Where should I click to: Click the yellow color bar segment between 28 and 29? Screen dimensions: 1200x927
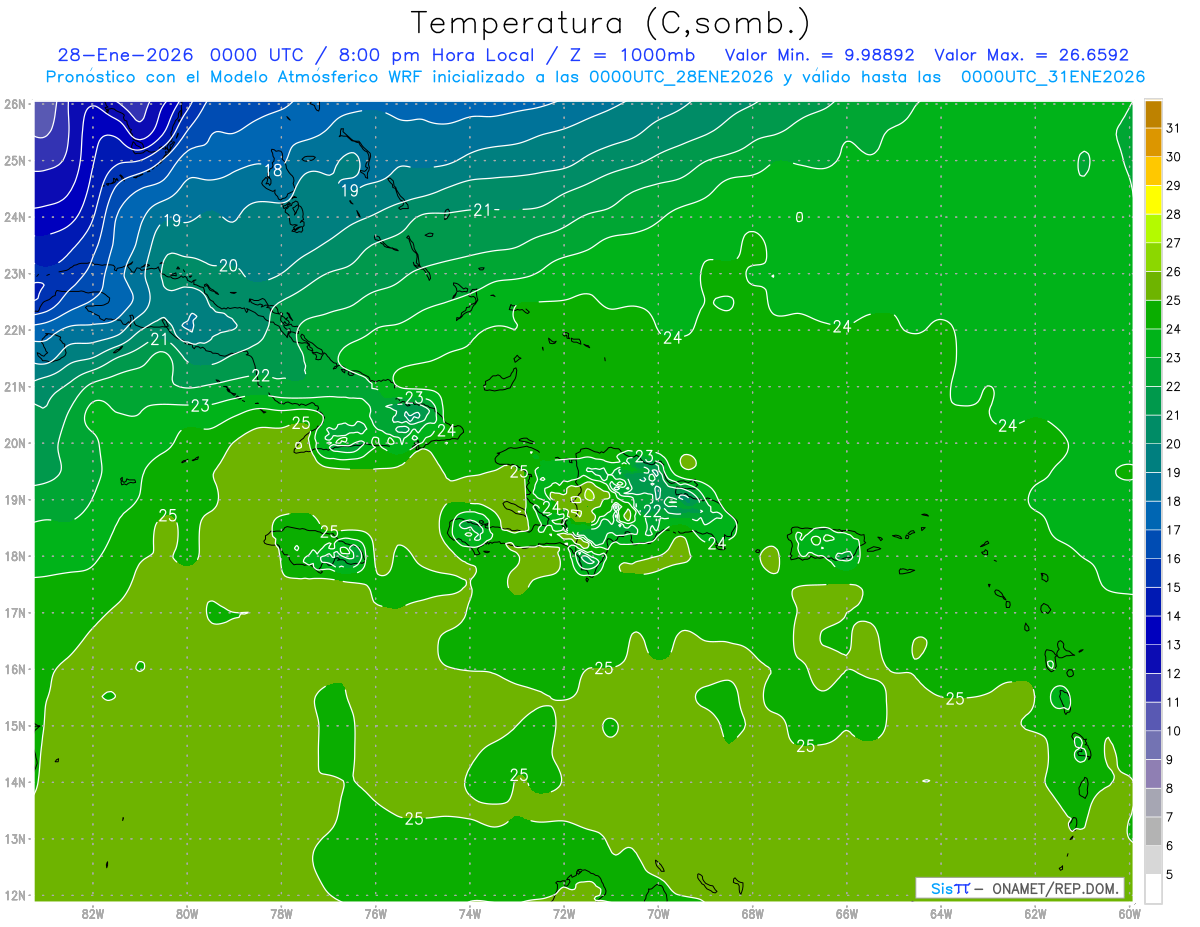tap(1153, 200)
